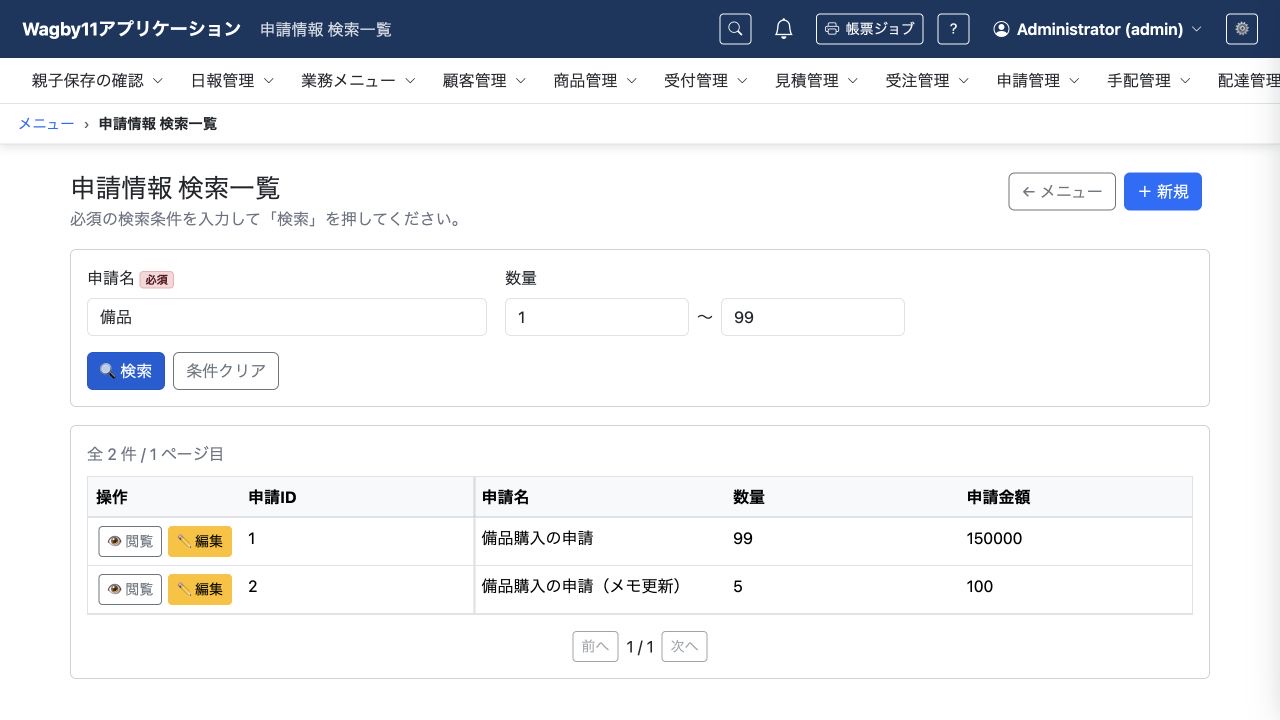The image size is (1280, 720).
Task: View the 備品購入の申請 row with ID 1
Action: click(x=130, y=541)
